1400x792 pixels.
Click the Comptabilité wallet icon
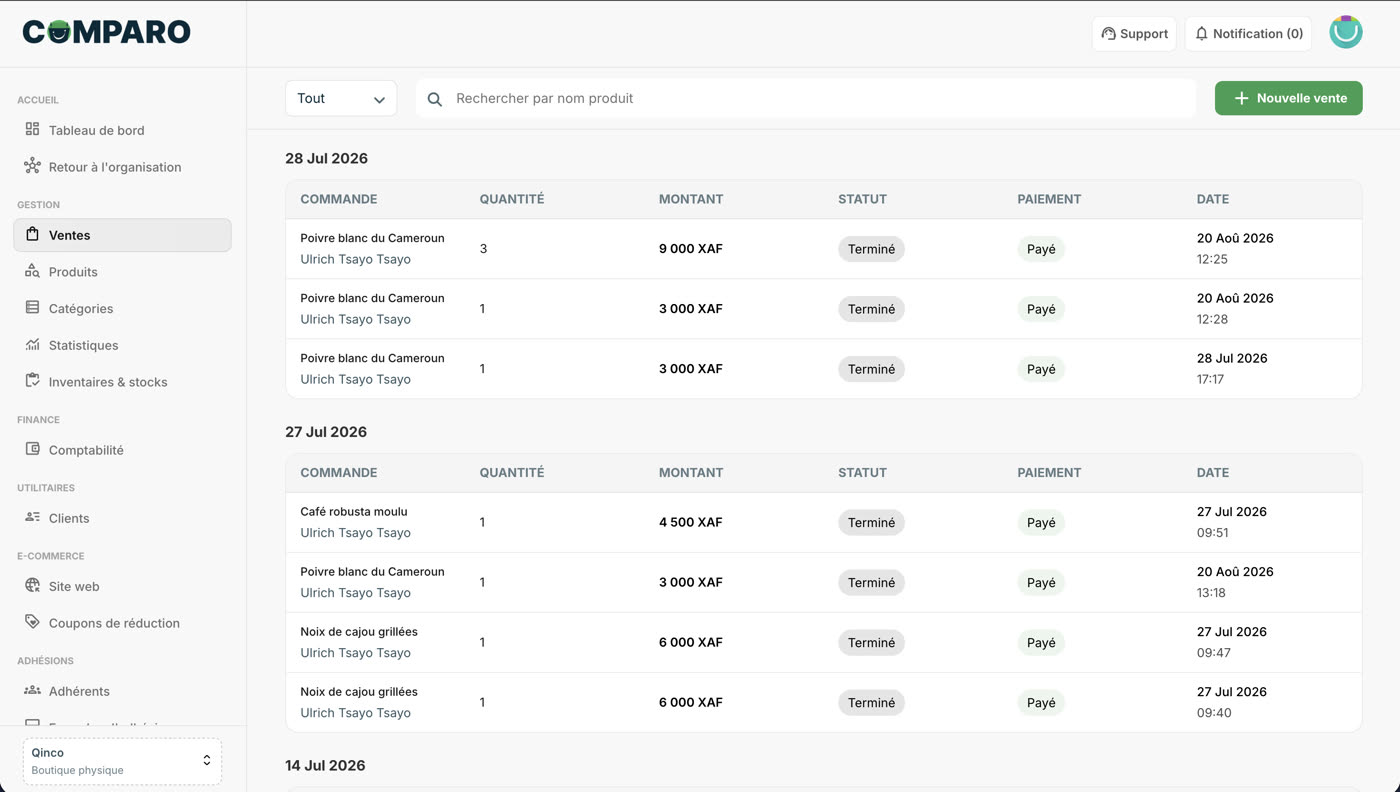tap(32, 449)
